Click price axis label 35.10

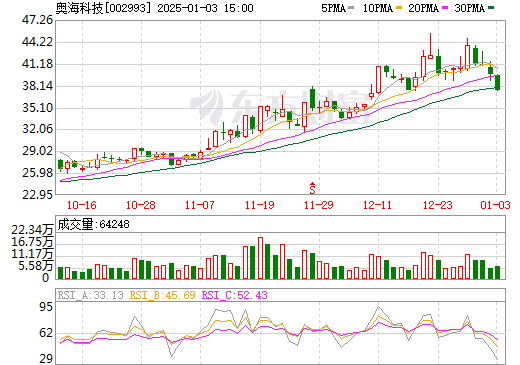(37, 108)
